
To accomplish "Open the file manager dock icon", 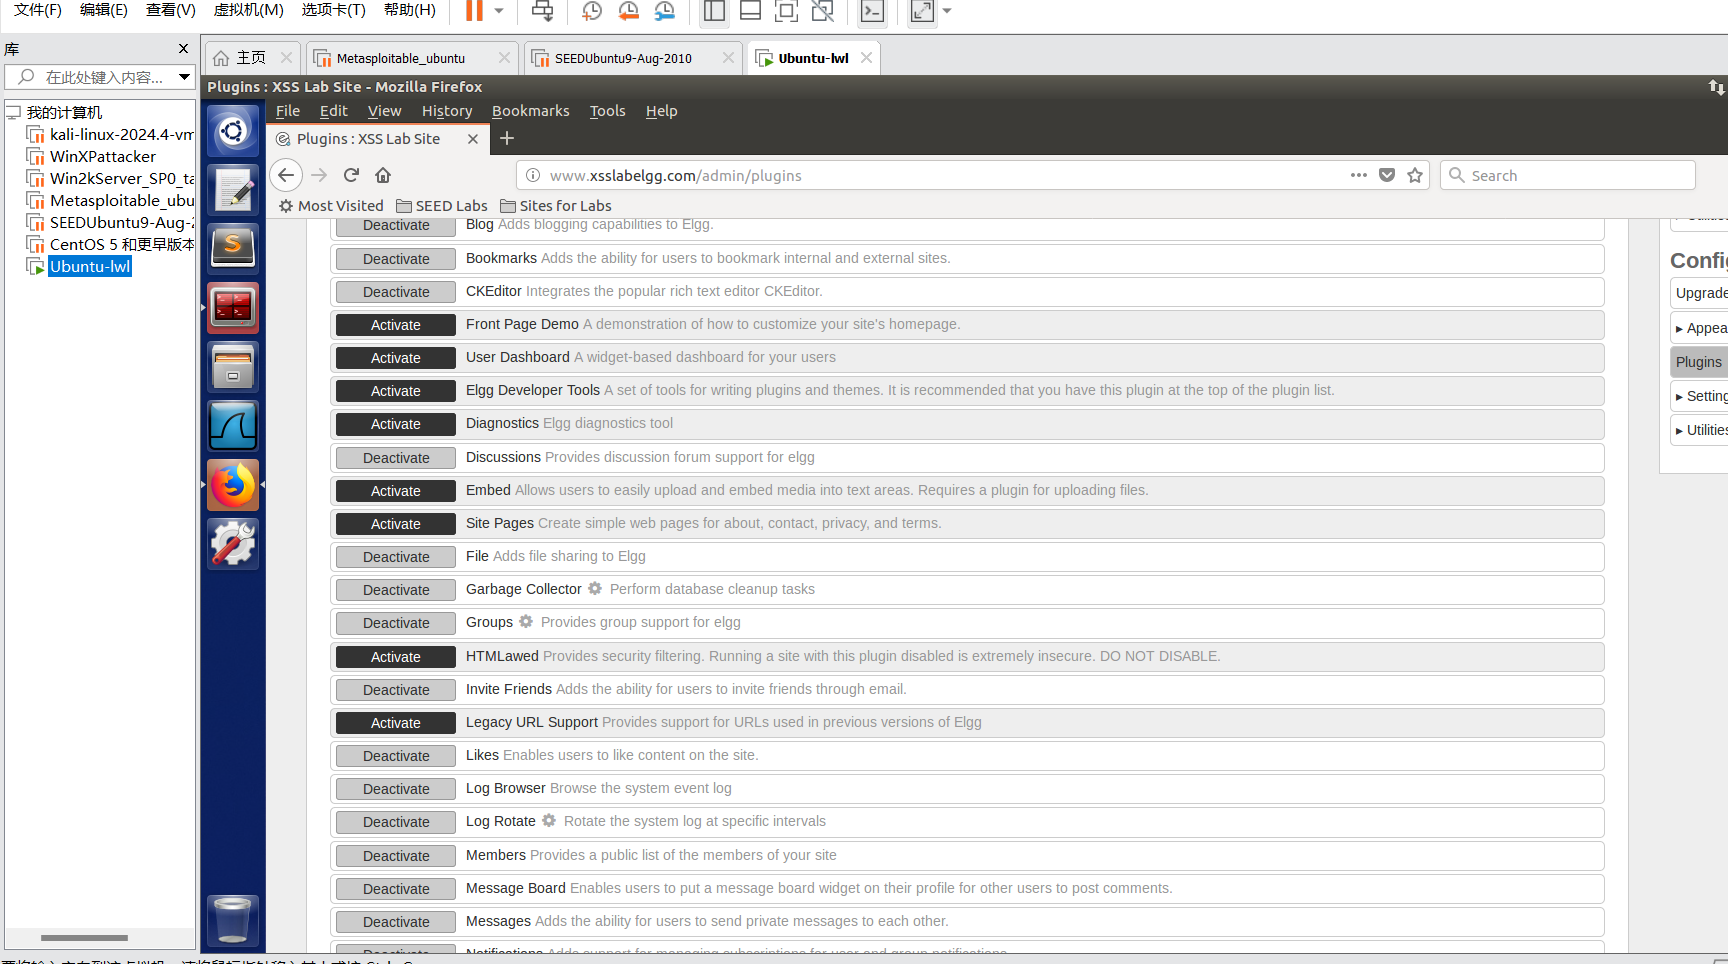I will 233,367.
